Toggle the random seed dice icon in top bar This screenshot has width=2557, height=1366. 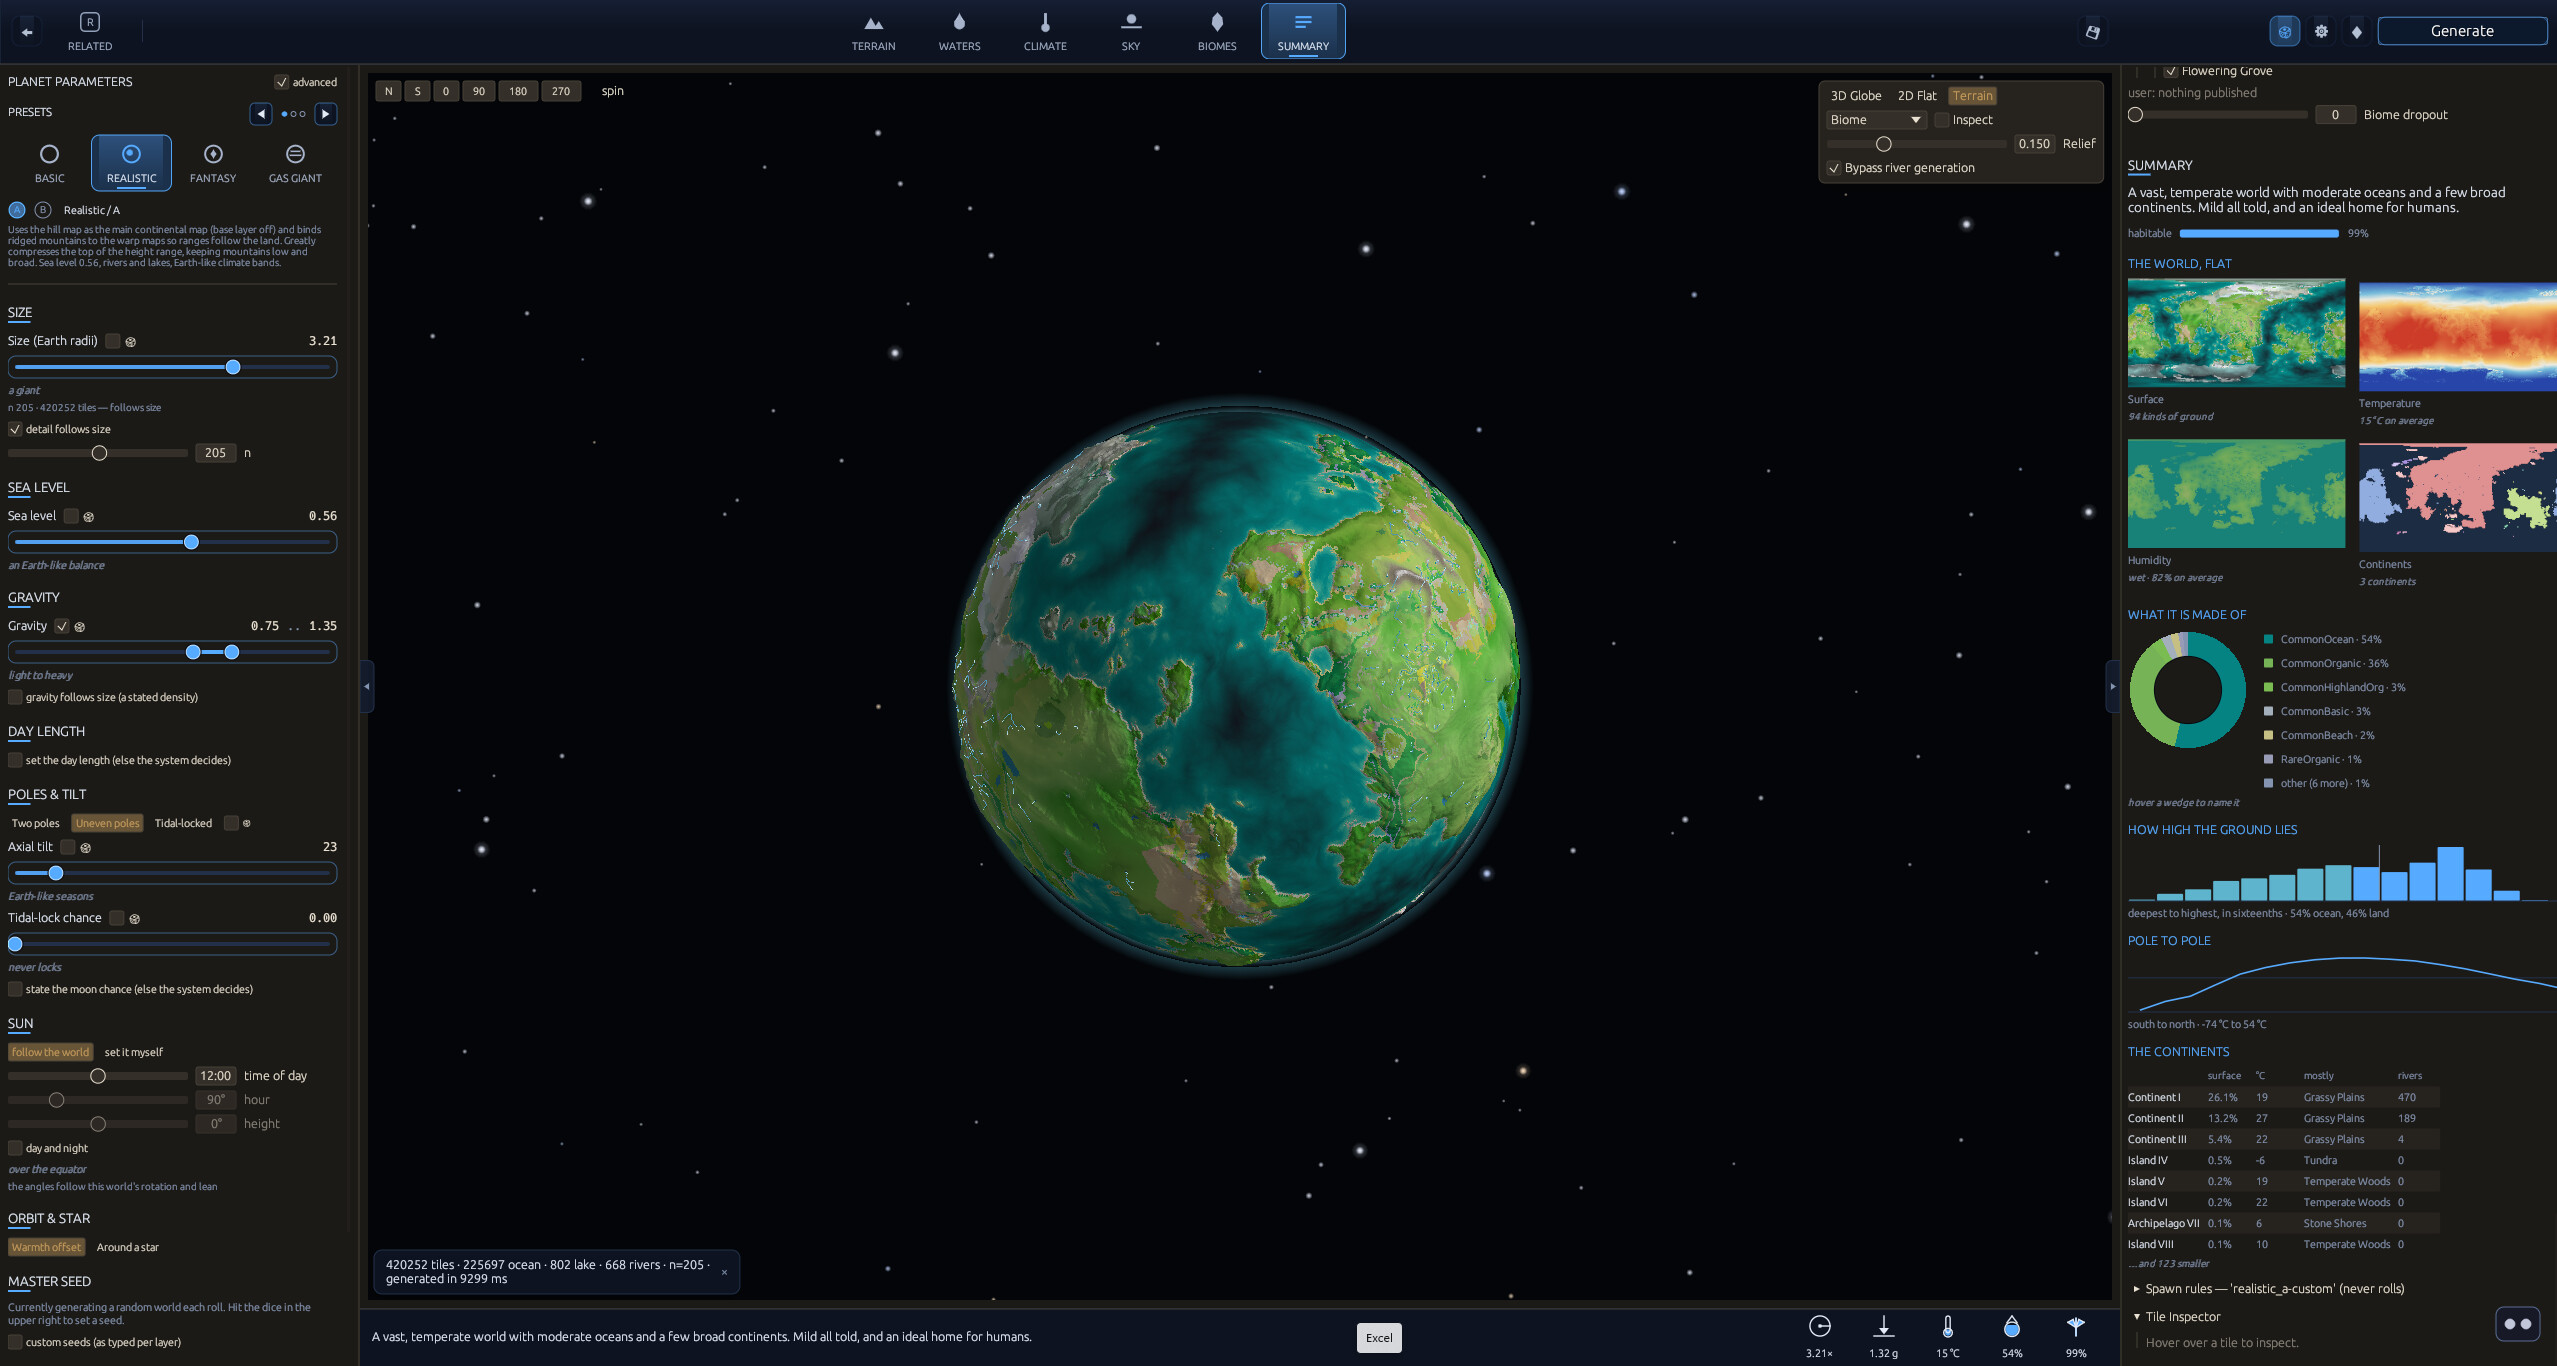click(2285, 31)
